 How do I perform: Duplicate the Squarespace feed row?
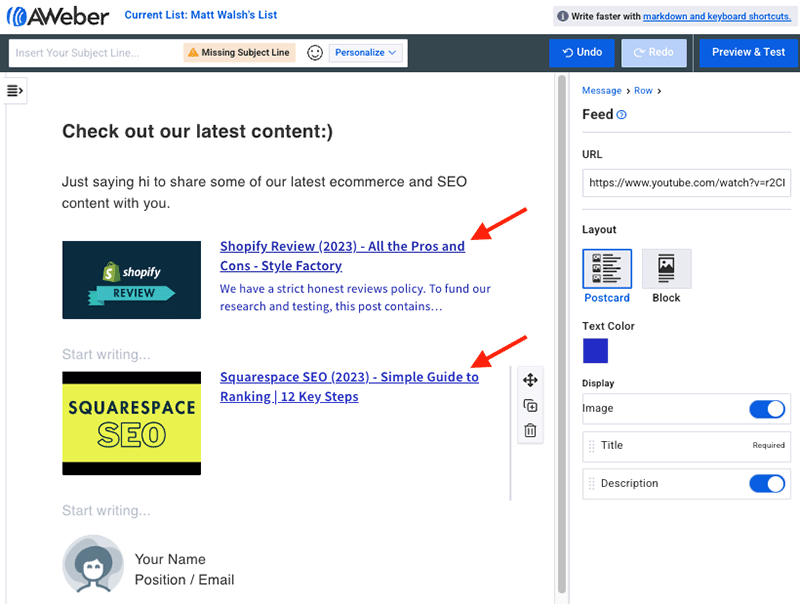tap(530, 406)
